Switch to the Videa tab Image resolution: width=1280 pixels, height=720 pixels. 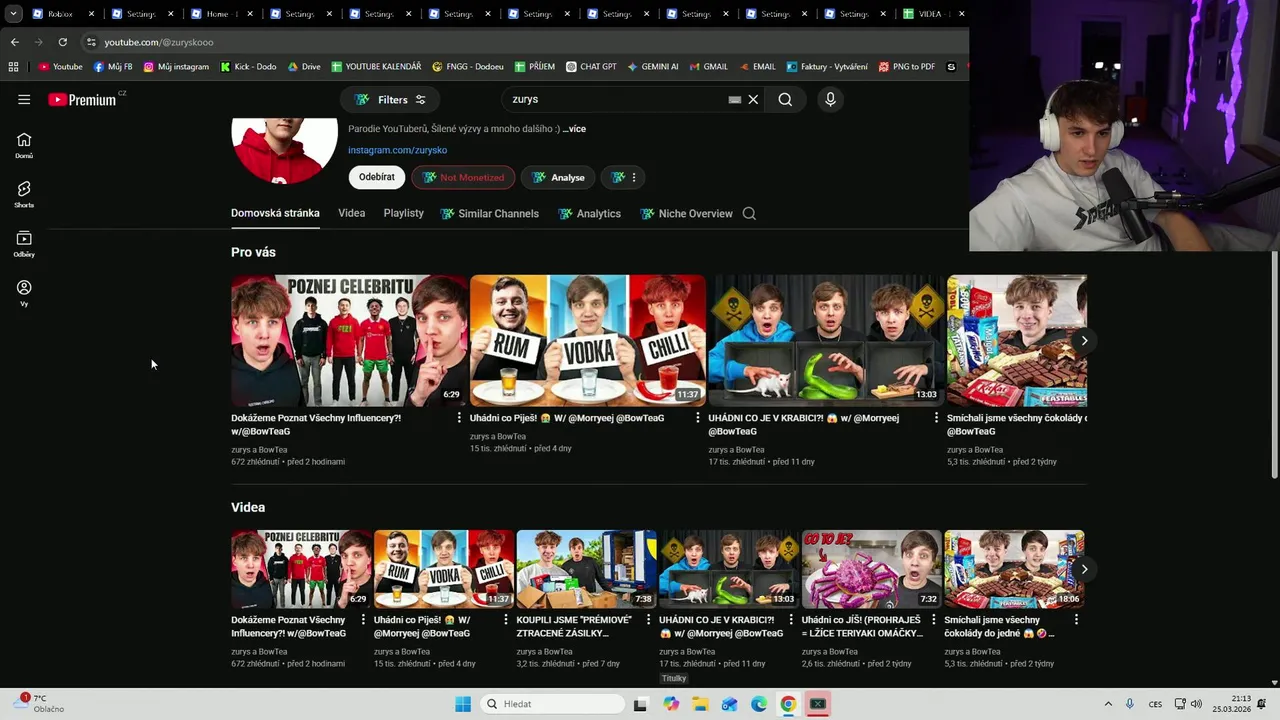click(x=351, y=213)
